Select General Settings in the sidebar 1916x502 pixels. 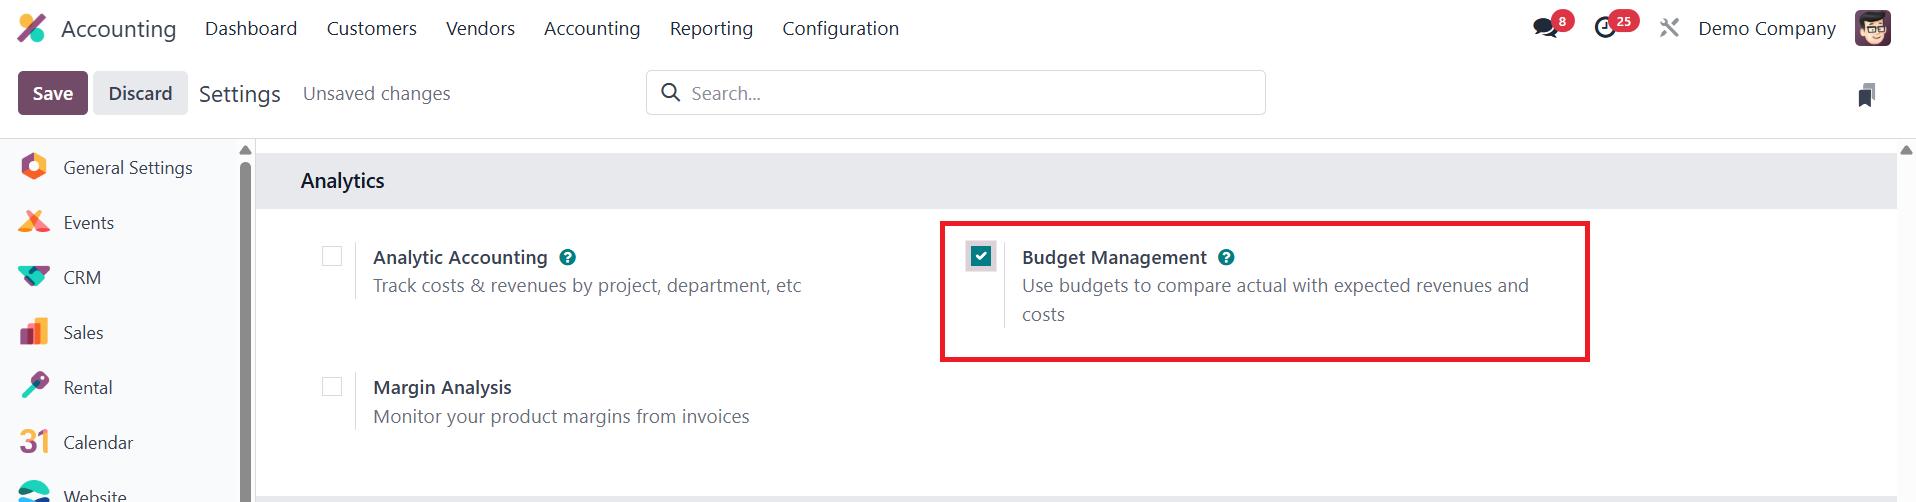click(x=127, y=168)
